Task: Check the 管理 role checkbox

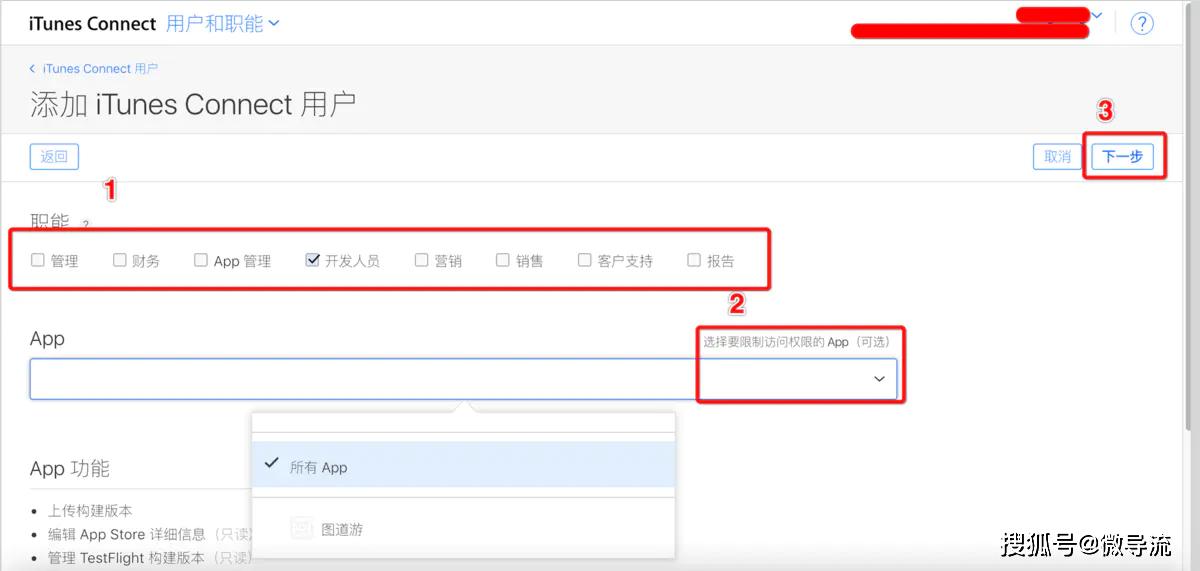Action: [38, 260]
